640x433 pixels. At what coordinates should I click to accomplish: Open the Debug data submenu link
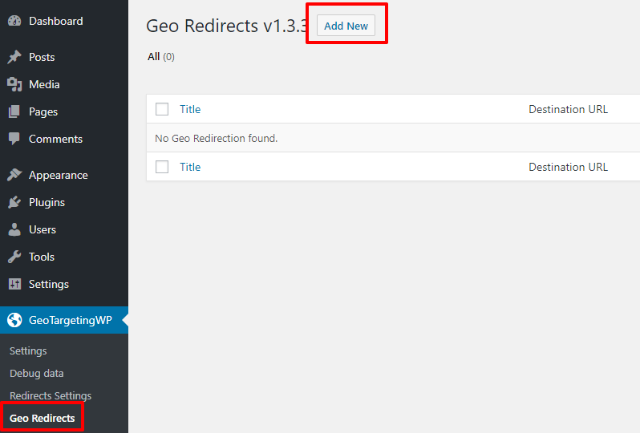click(37, 373)
